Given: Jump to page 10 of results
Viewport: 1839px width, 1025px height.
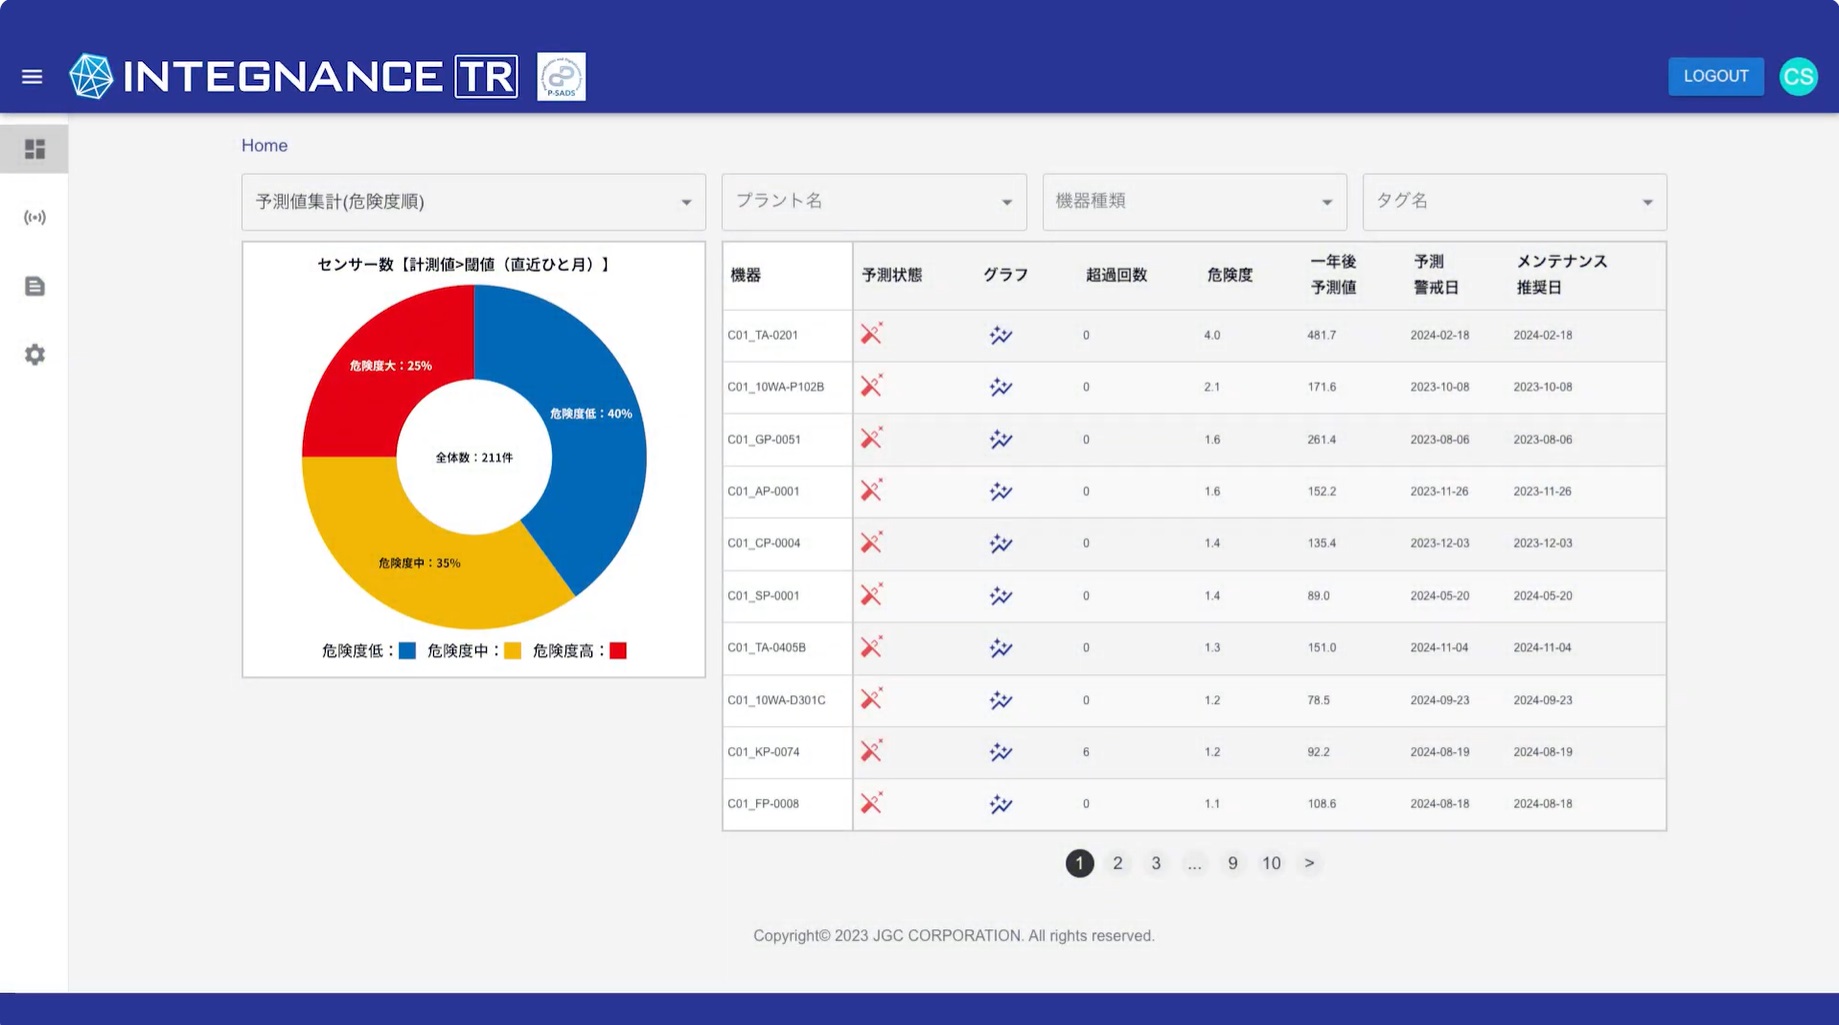Looking at the screenshot, I should click(1270, 863).
